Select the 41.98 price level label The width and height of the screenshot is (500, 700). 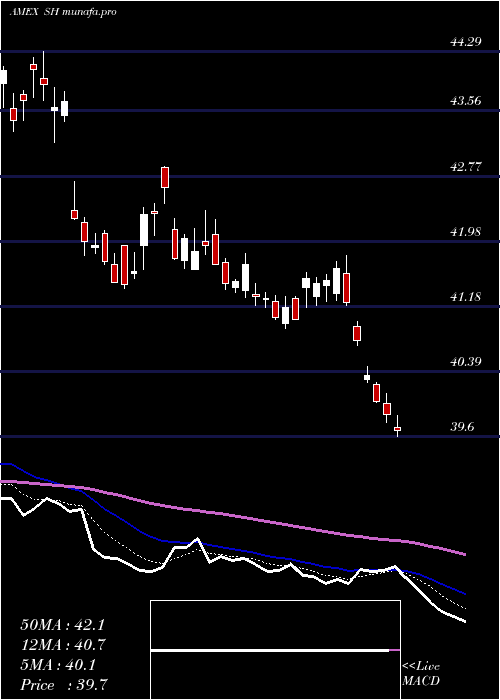click(x=466, y=232)
